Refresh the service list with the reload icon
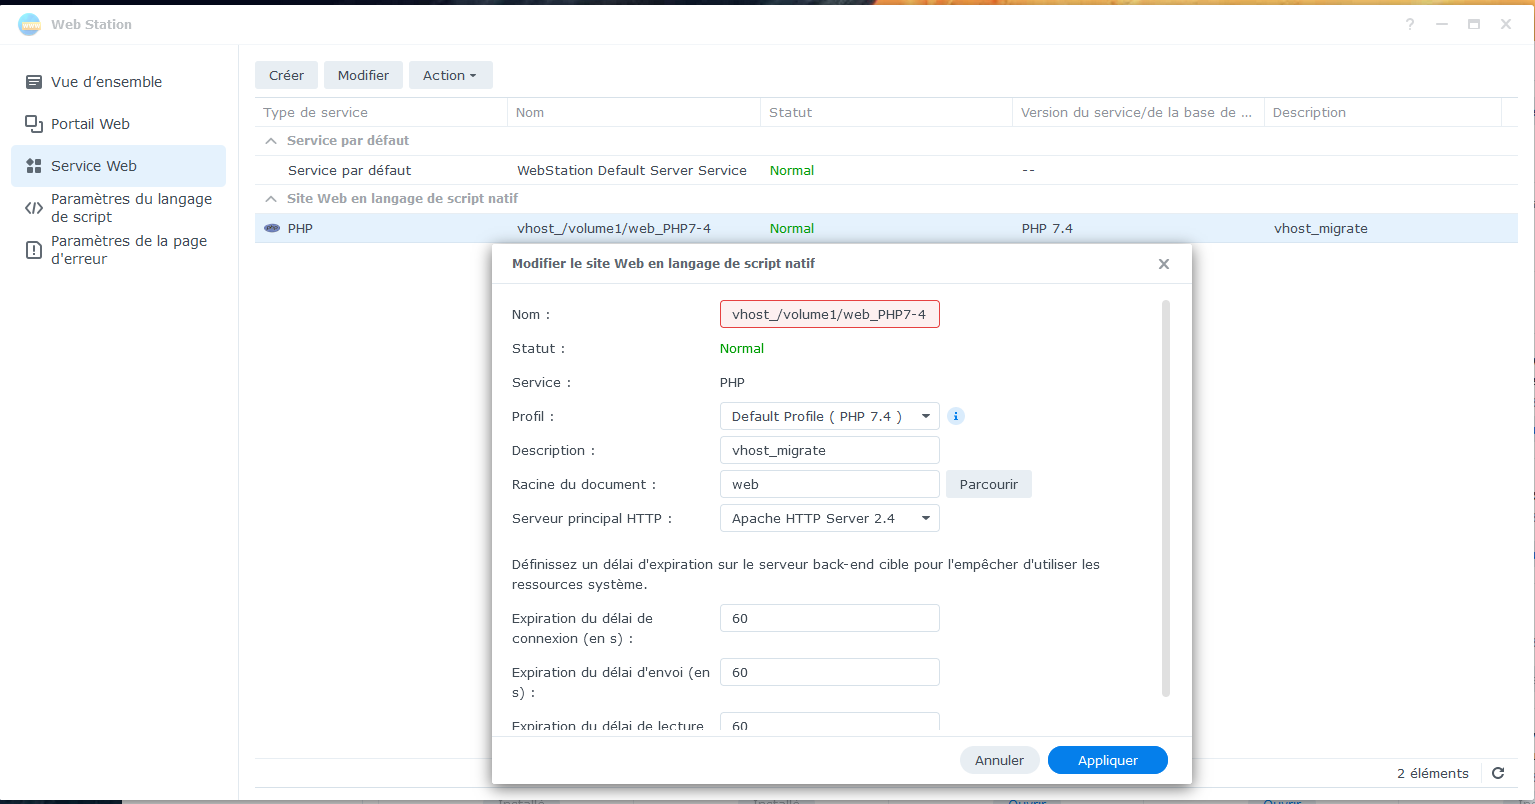1535x804 pixels. click(x=1498, y=773)
